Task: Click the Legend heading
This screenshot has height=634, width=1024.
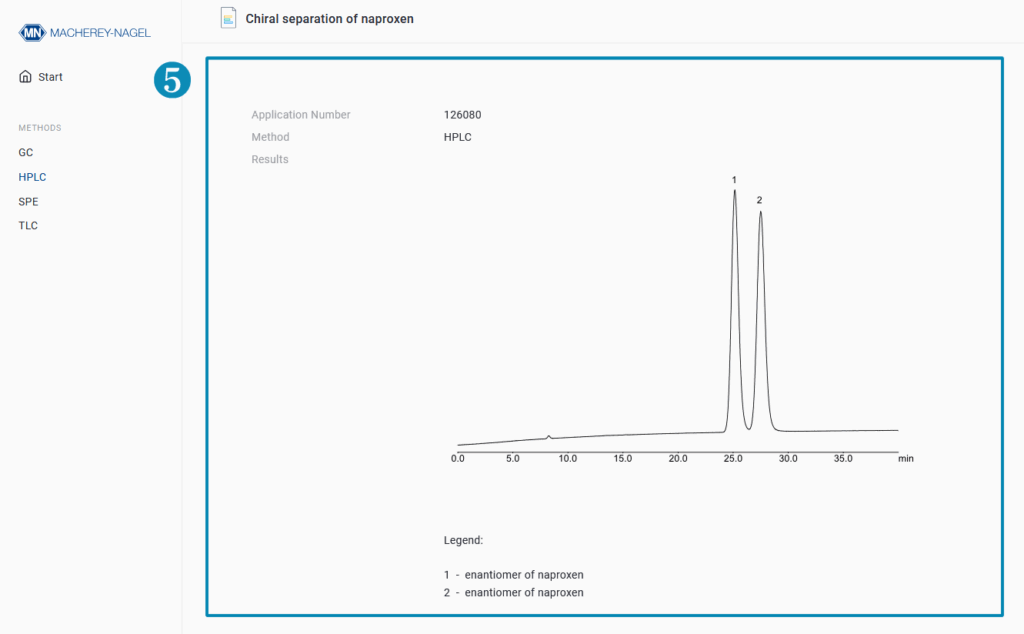Action: click(x=463, y=541)
